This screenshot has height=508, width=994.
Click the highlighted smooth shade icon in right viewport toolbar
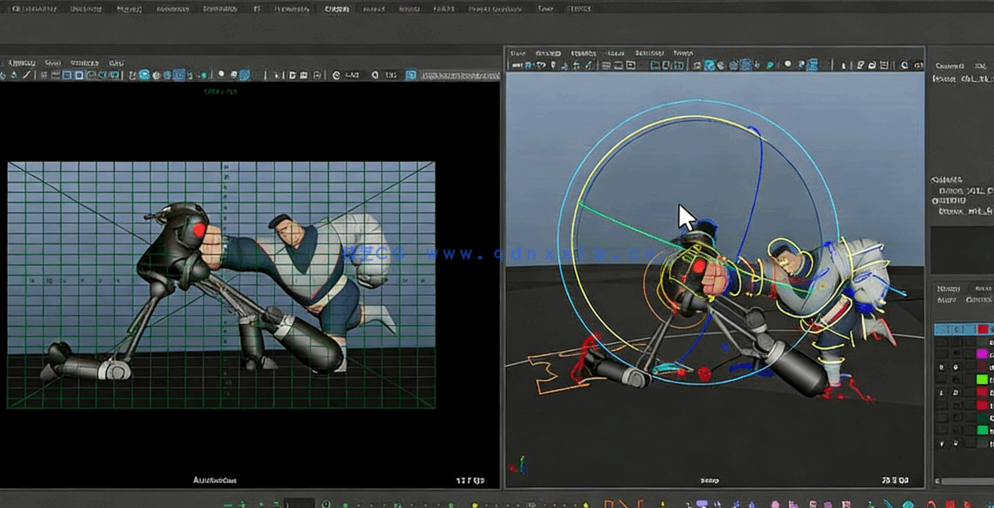pyautogui.click(x=709, y=66)
